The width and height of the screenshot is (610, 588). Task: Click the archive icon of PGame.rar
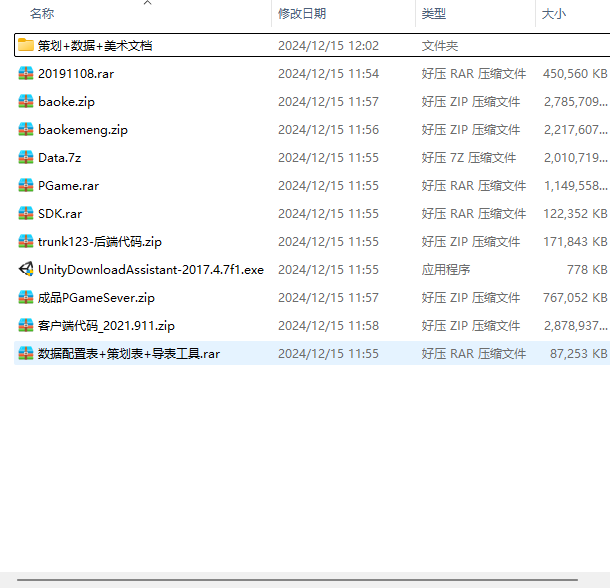point(26,185)
